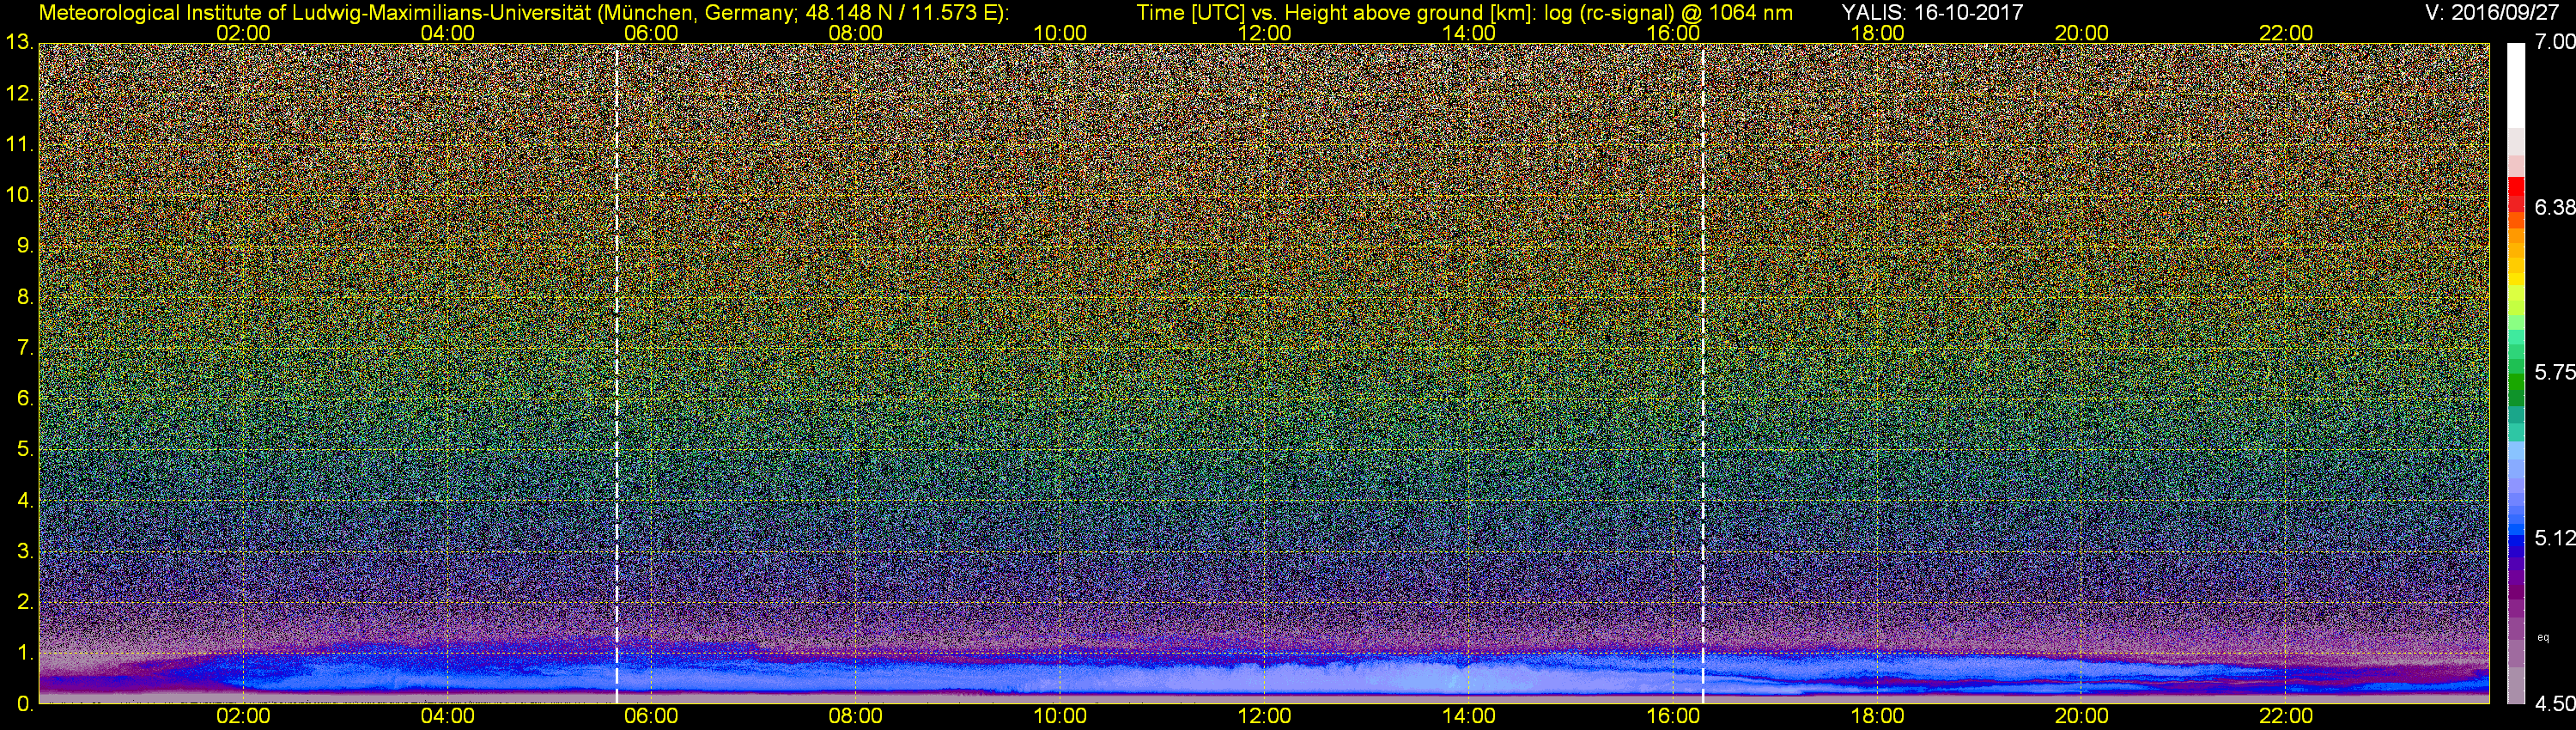Click the 22:00 label on the top time axis
This screenshot has height=730, width=2576.
[x=2286, y=33]
